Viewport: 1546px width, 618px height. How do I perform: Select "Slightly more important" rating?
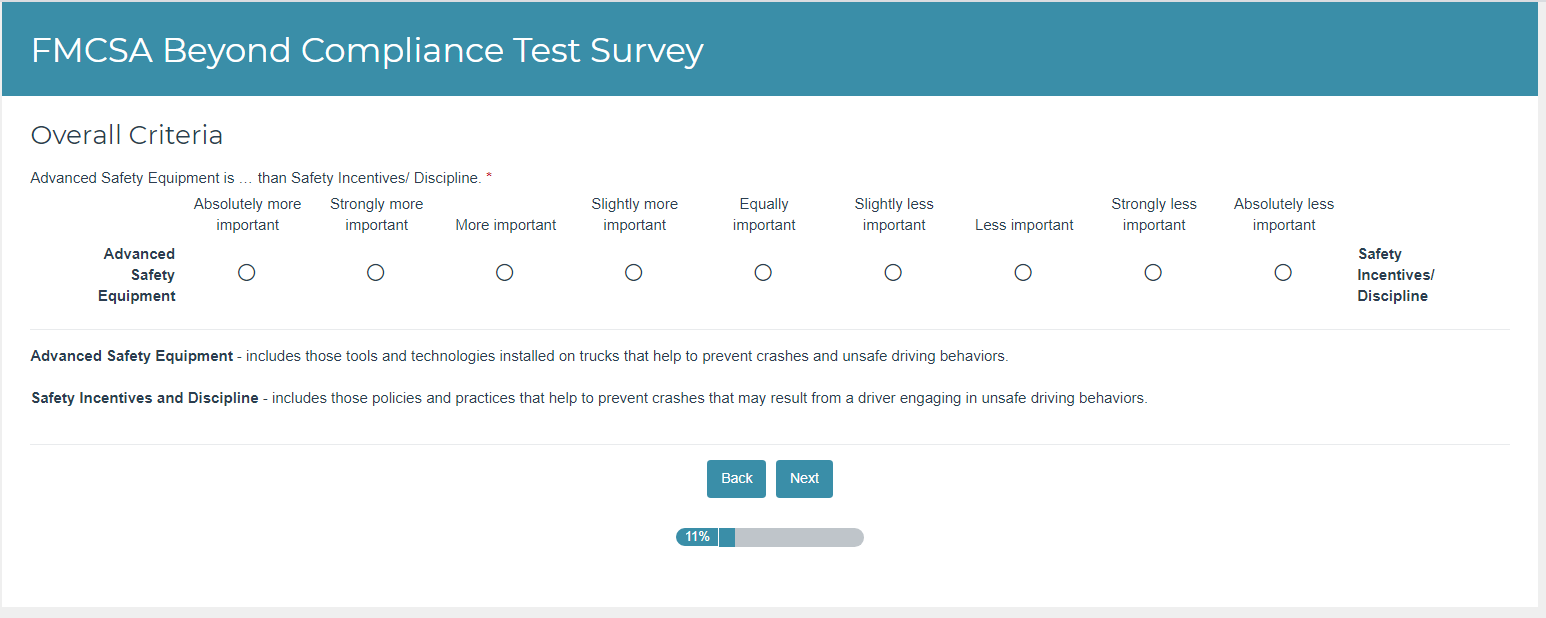click(x=634, y=273)
